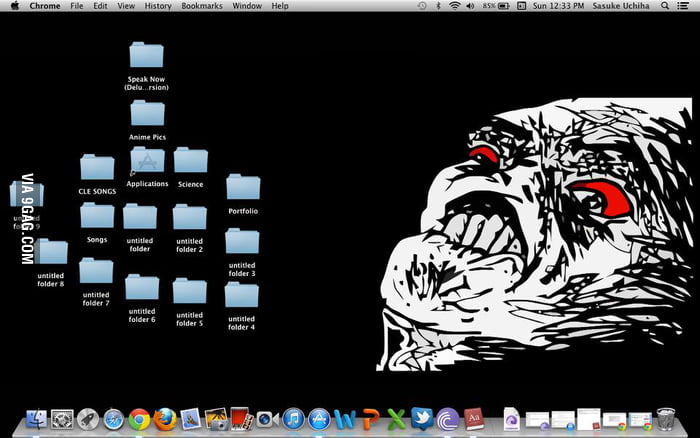Open Safari compass icon in dock
Image resolution: width=700 pixels, height=438 pixels.
(x=113, y=420)
